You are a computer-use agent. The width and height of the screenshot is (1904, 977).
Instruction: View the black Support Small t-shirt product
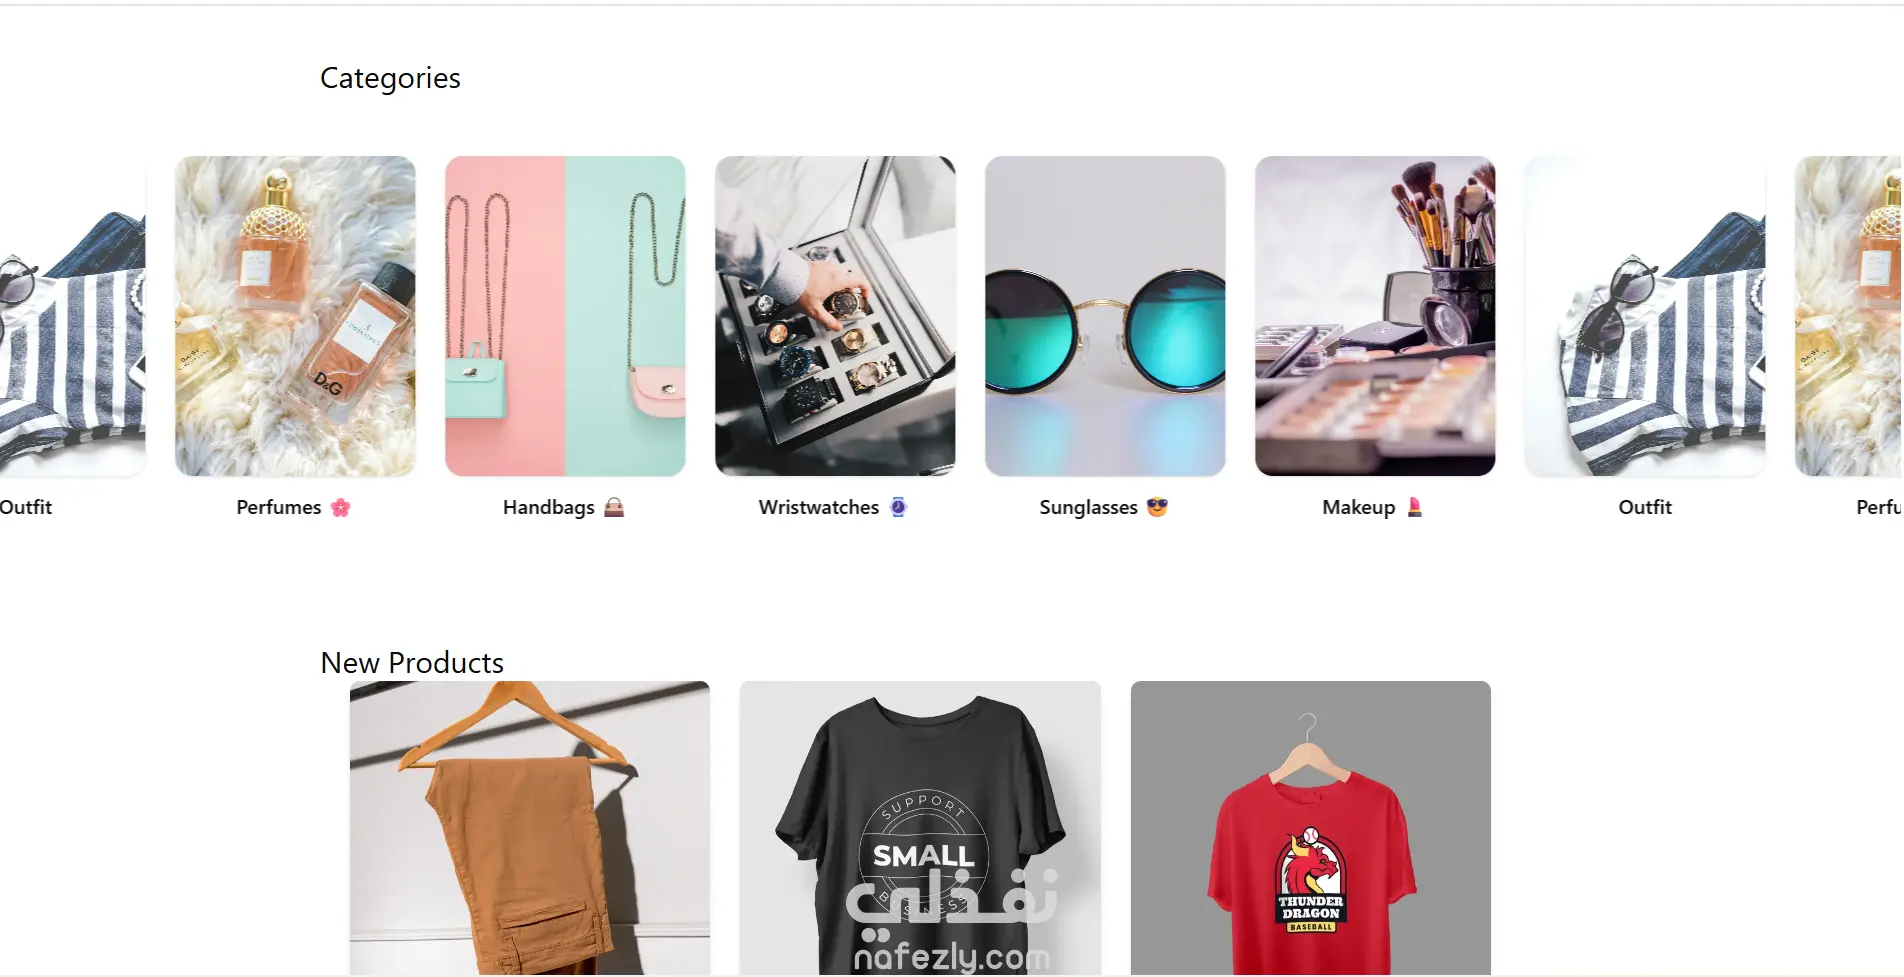click(x=920, y=828)
